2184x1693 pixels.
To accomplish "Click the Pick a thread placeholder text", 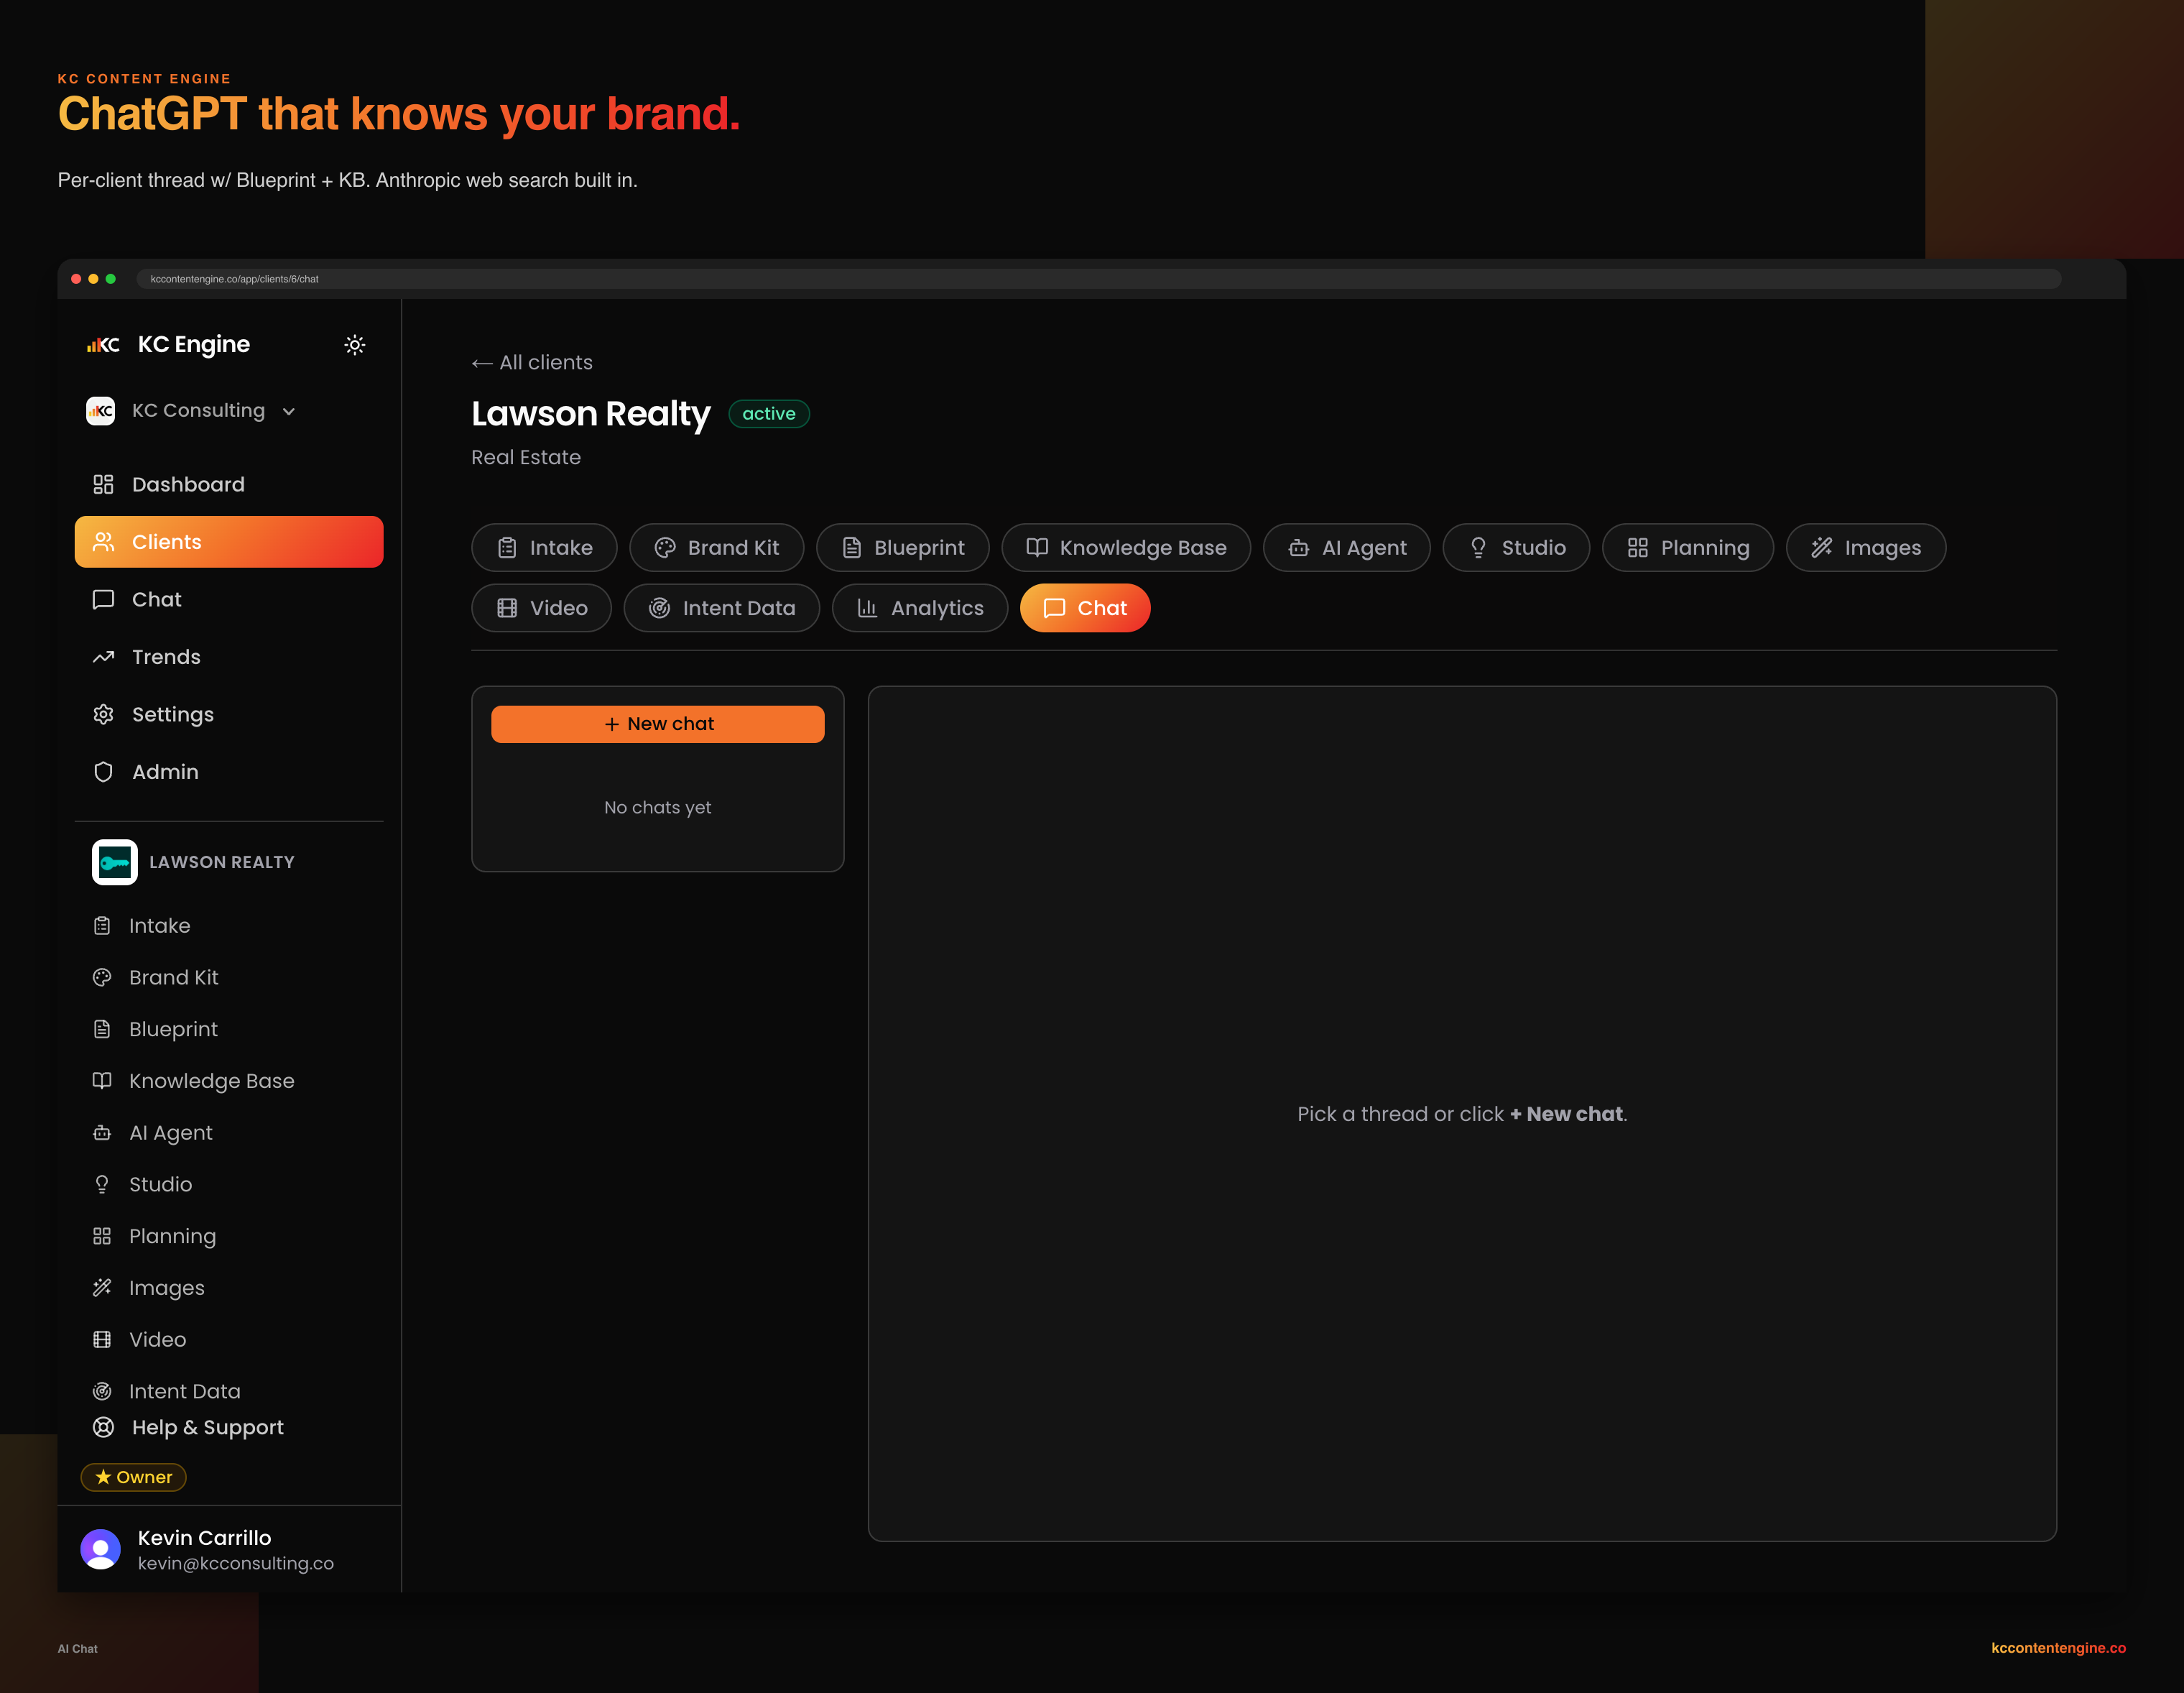I will [x=1462, y=1114].
